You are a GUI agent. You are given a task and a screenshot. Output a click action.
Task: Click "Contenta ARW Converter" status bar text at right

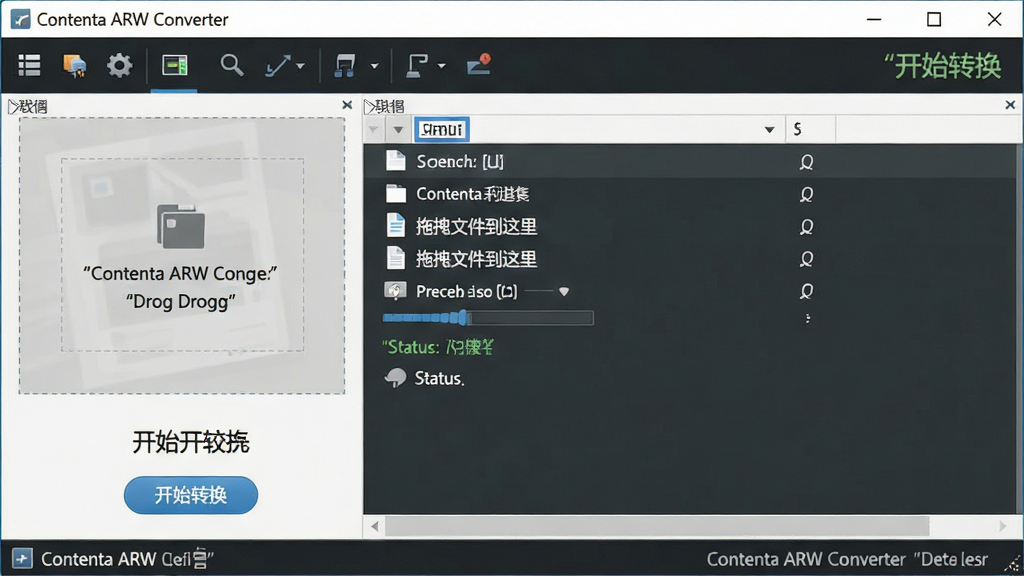pos(806,560)
